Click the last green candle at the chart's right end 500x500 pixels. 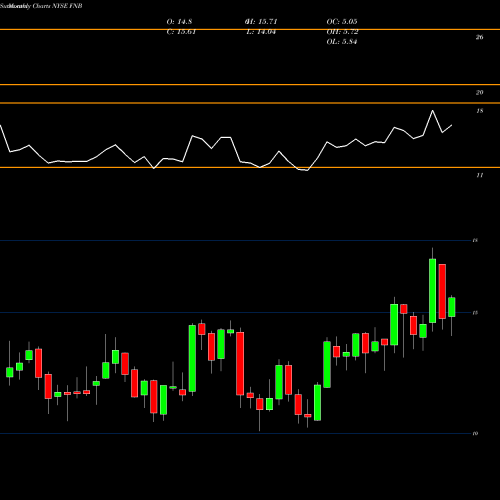pyautogui.click(x=452, y=307)
